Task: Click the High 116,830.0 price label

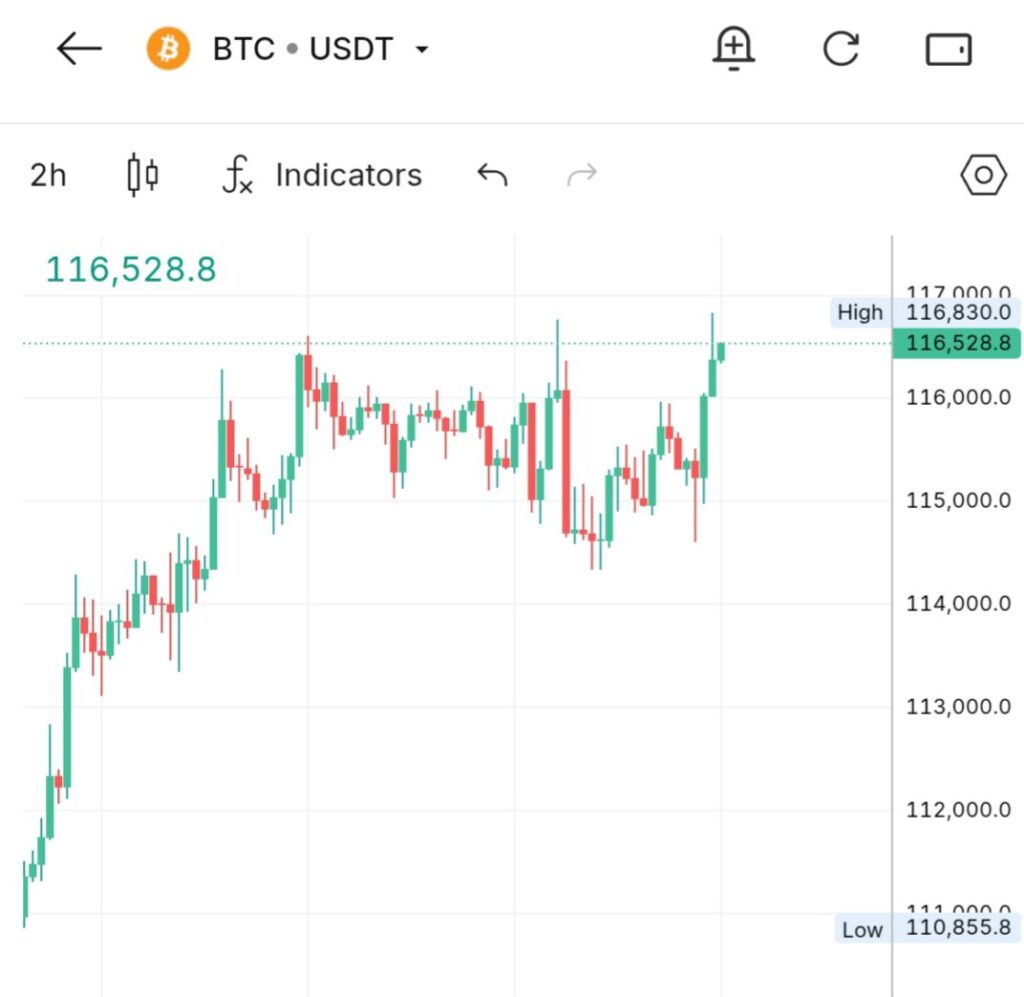Action: (x=926, y=312)
